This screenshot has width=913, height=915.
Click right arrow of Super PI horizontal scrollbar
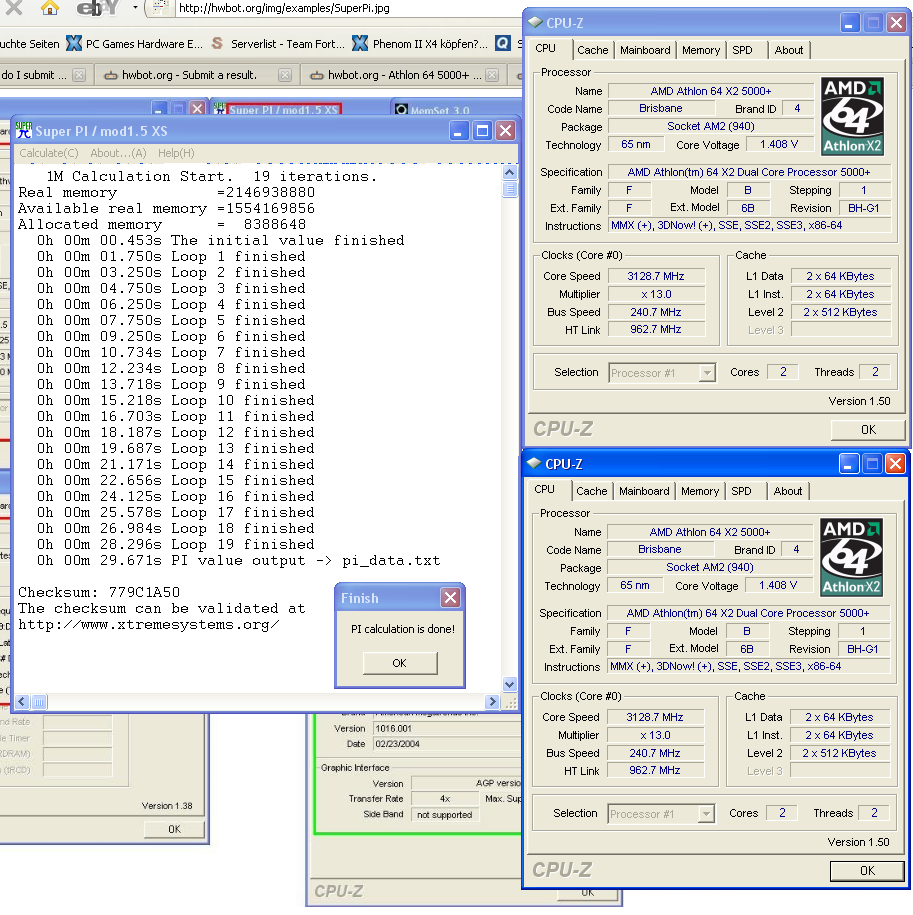[492, 701]
